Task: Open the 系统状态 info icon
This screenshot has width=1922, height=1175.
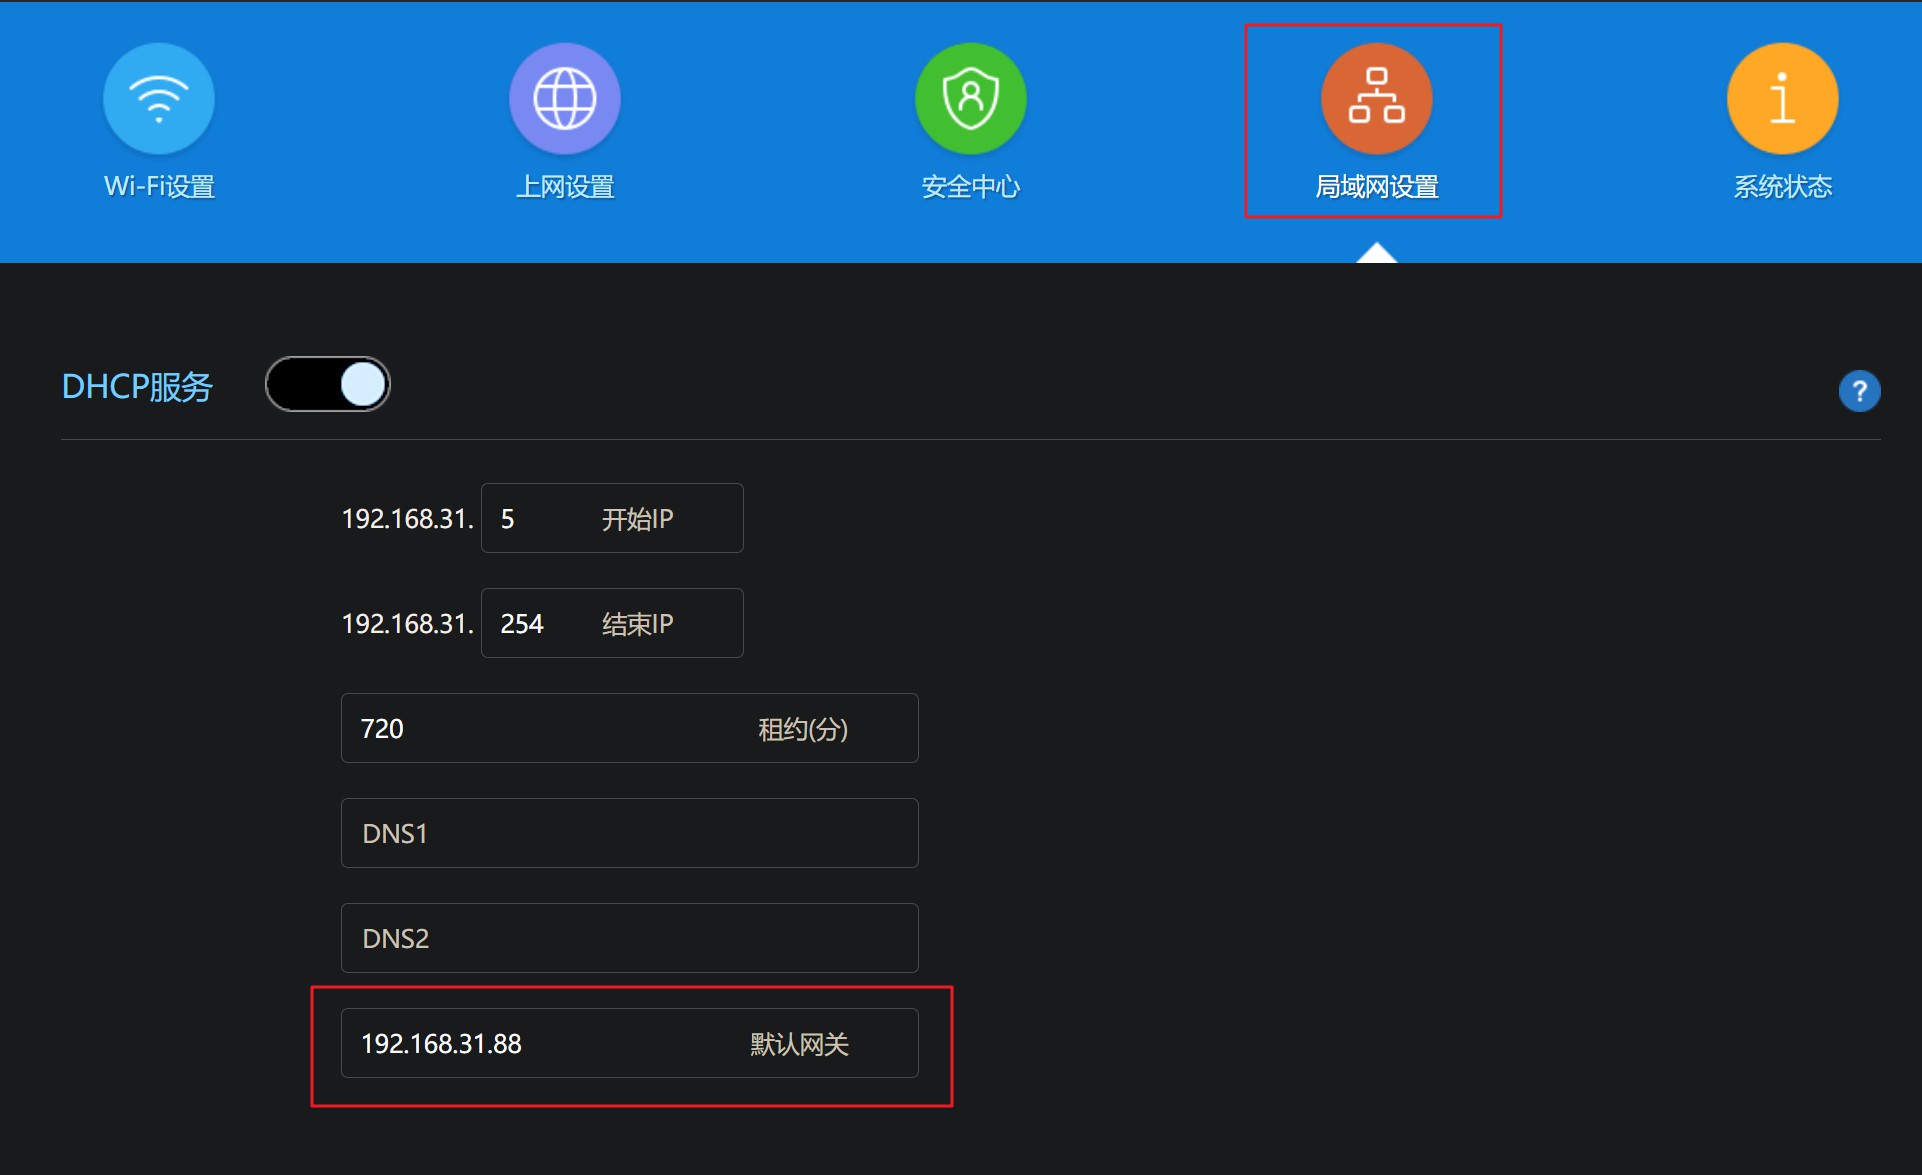Action: (x=1783, y=98)
